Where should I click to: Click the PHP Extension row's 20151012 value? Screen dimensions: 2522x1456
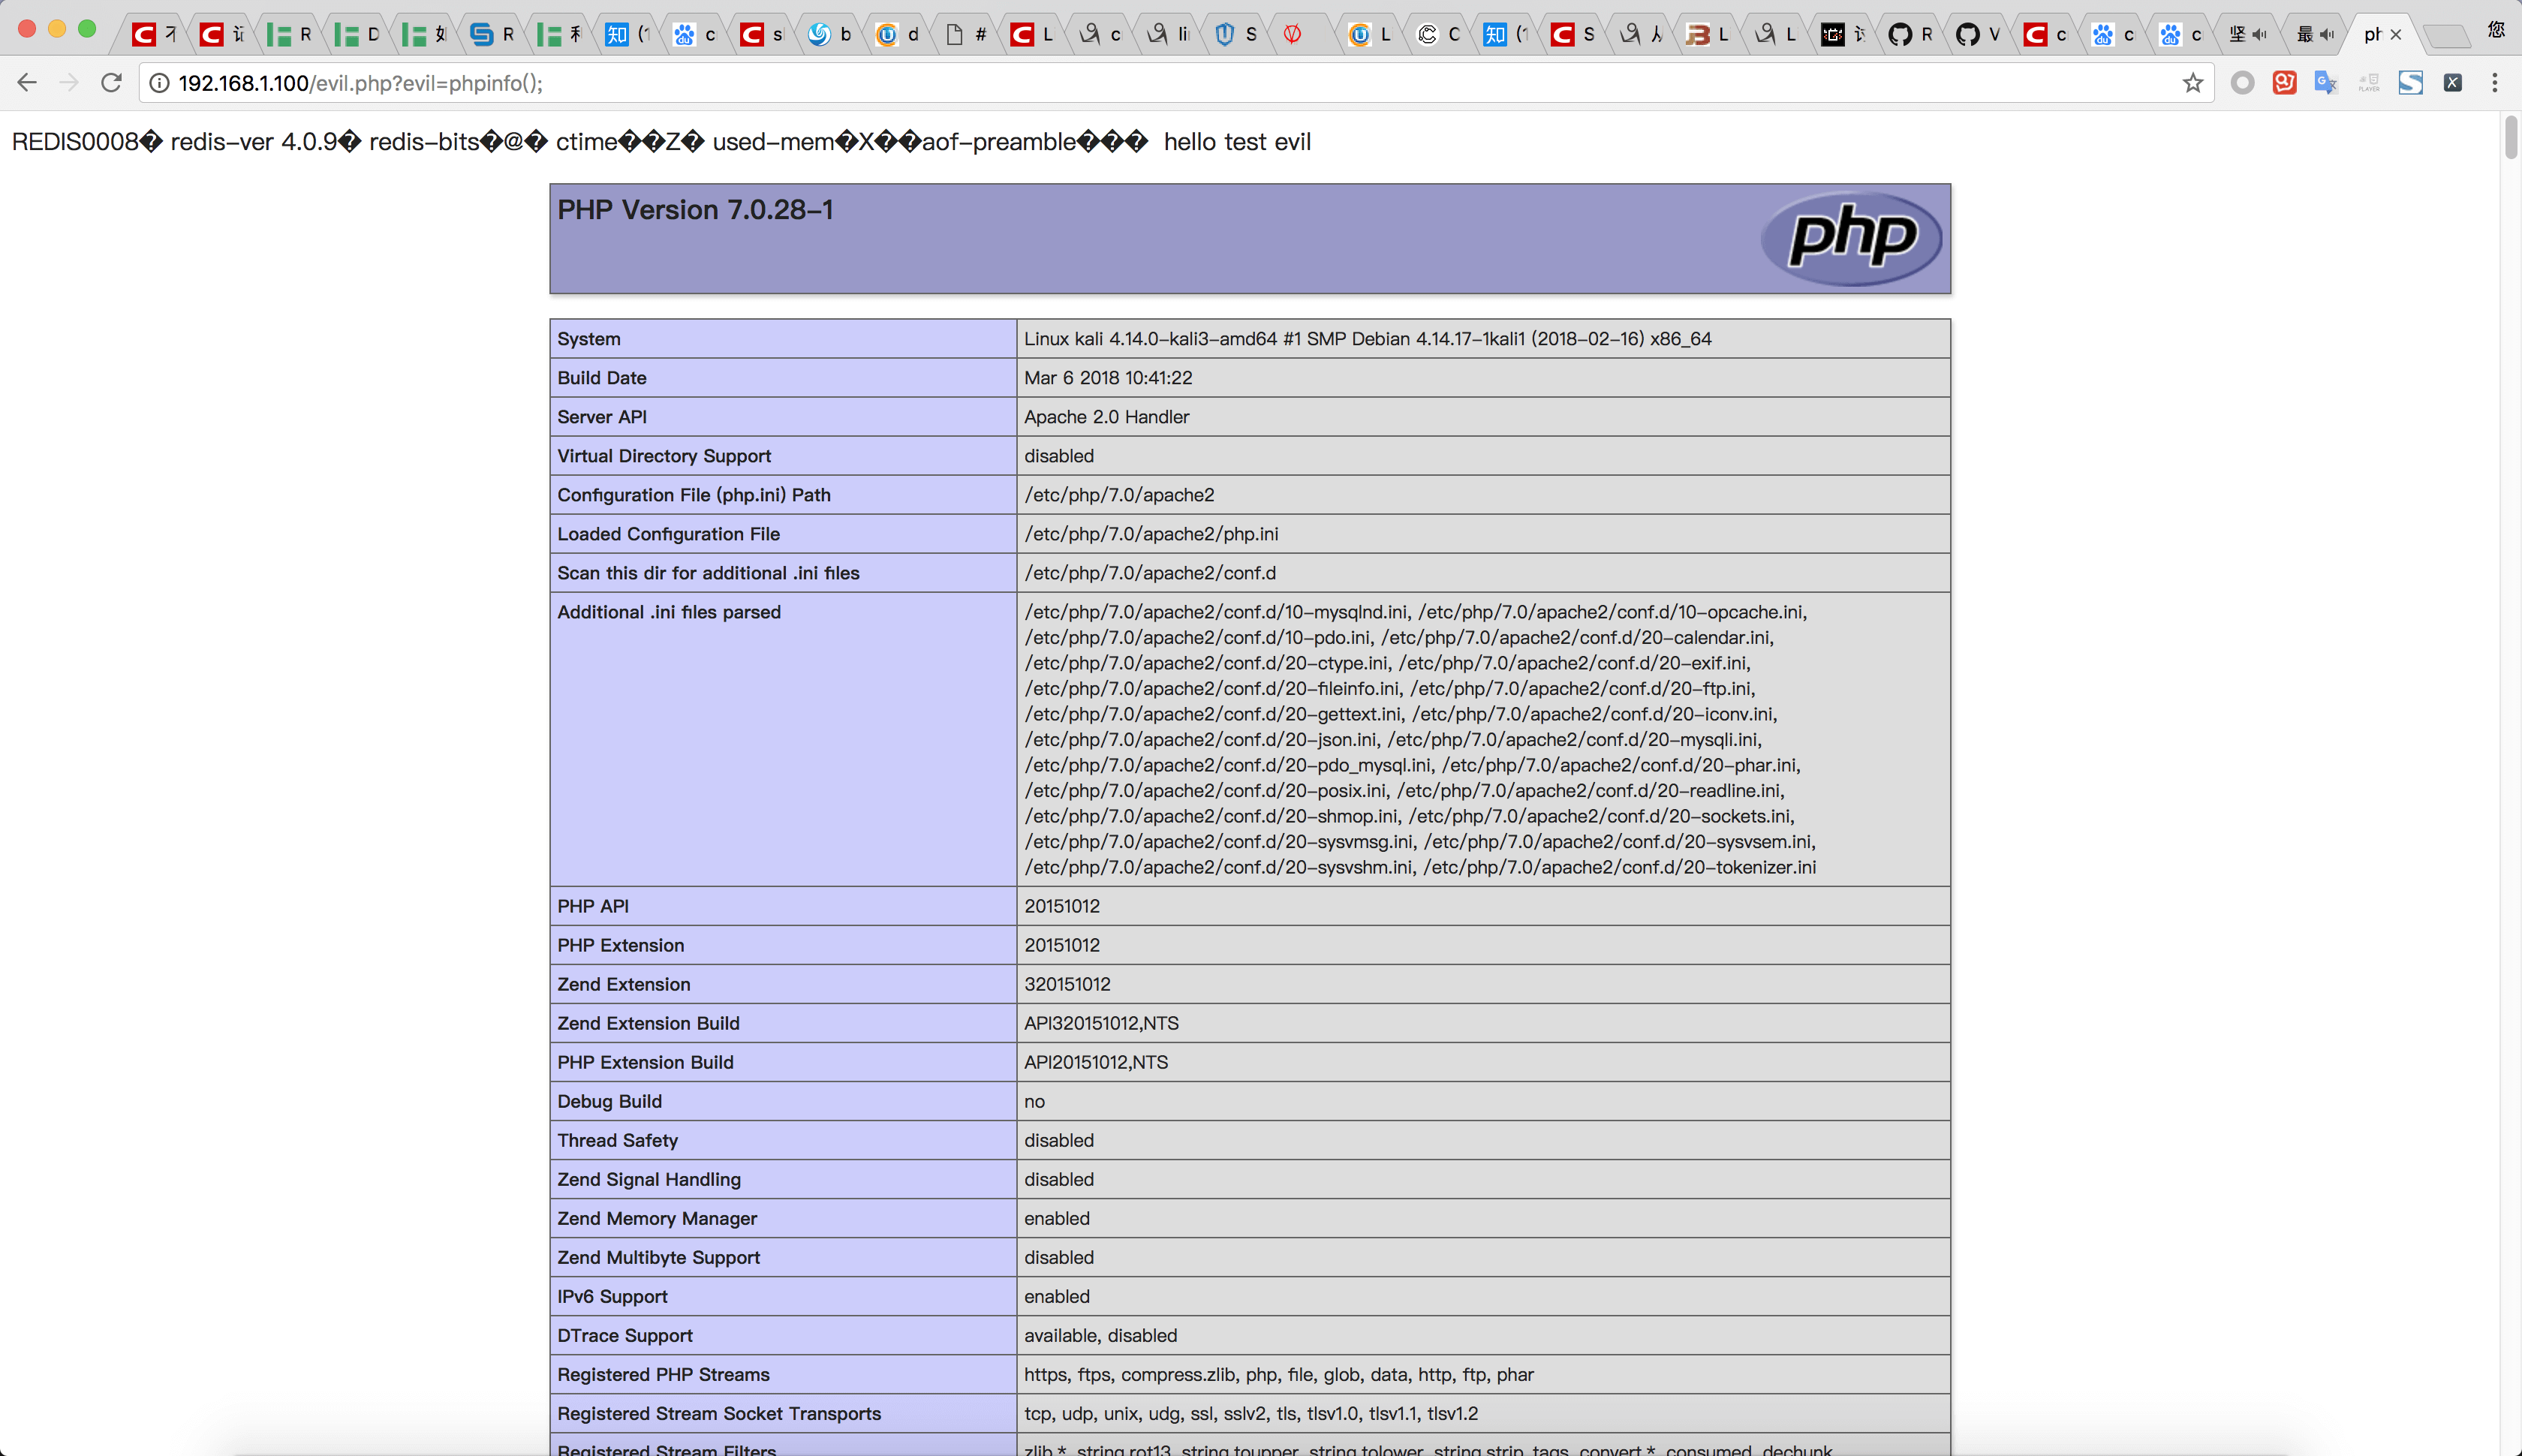point(1062,945)
